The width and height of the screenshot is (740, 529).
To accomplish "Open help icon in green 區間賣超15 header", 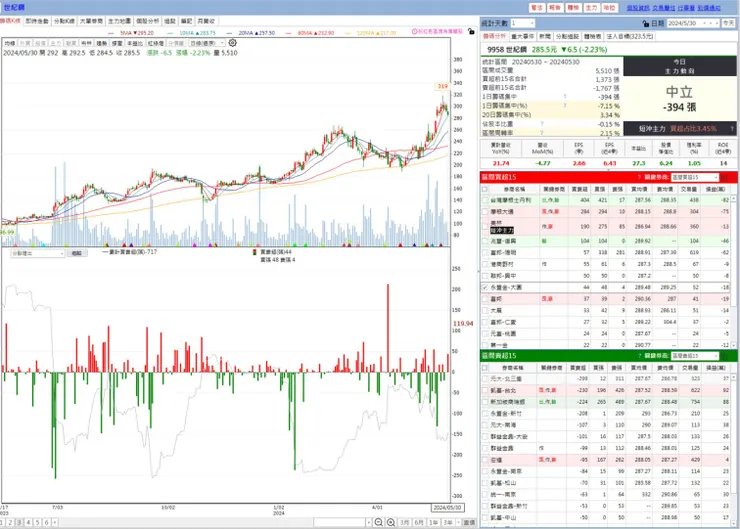I will pos(639,356).
